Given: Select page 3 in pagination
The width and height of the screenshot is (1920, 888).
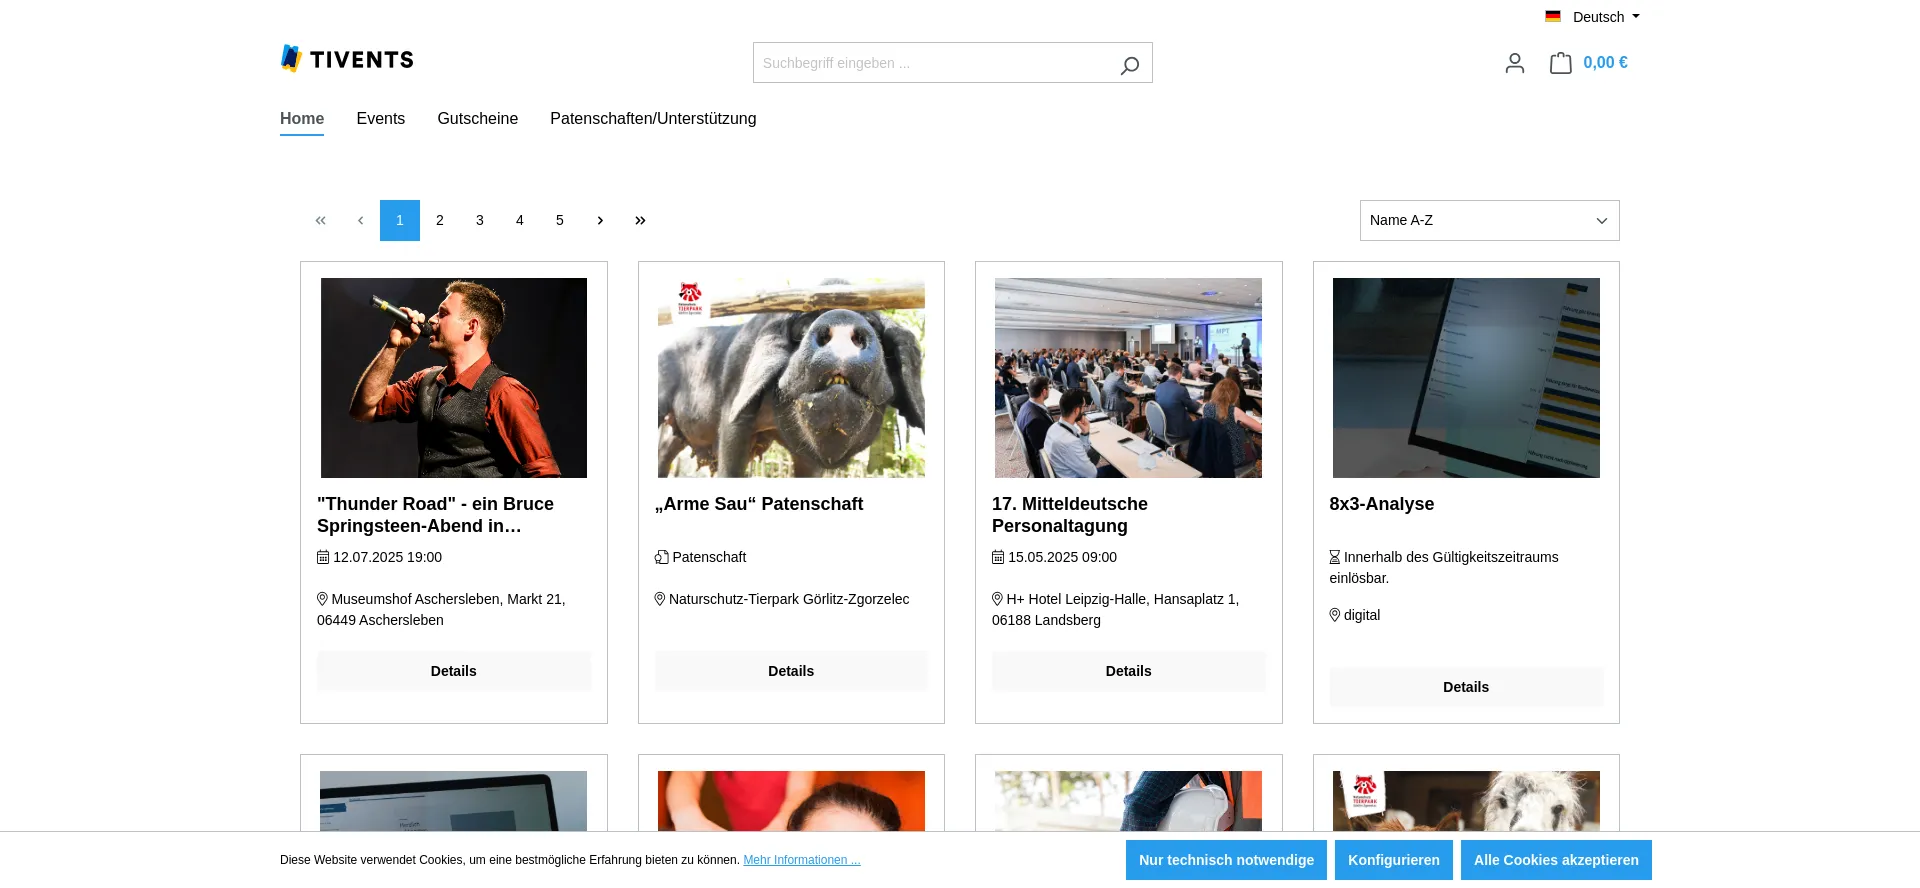Looking at the screenshot, I should pos(480,220).
